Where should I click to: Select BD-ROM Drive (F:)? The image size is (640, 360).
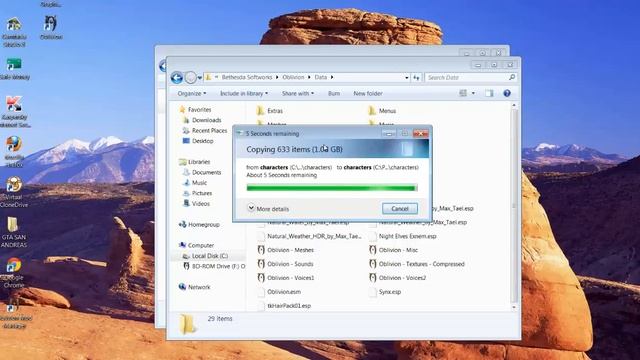coord(214,266)
